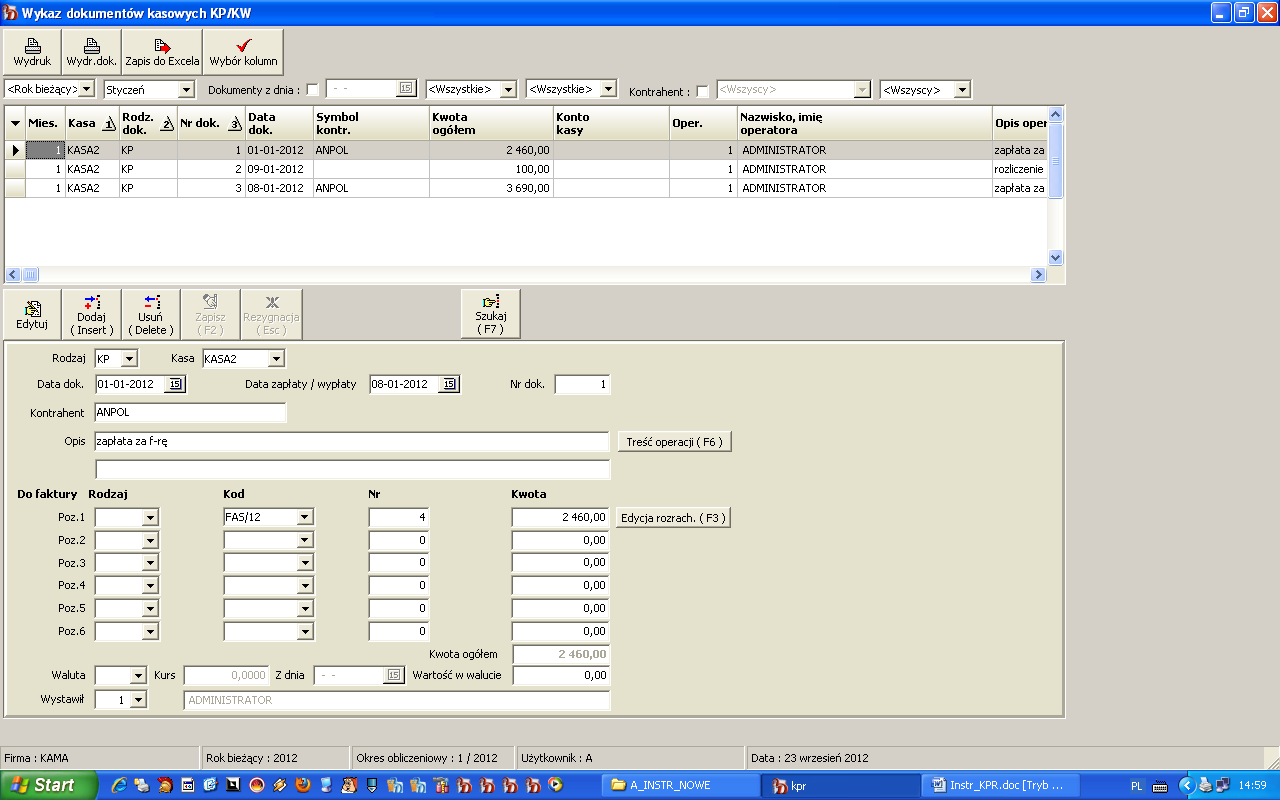1280x800 pixels.
Task: Click the PL language indicator in tray
Action: (x=1137, y=786)
